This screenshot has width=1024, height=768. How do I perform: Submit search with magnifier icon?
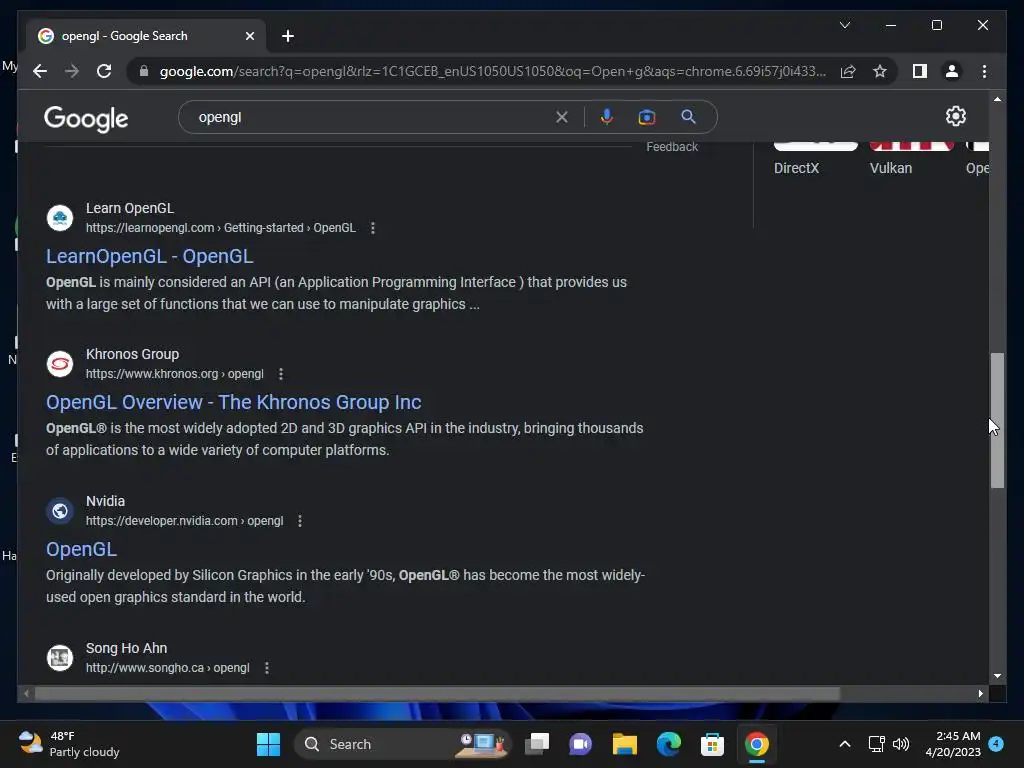(x=688, y=117)
